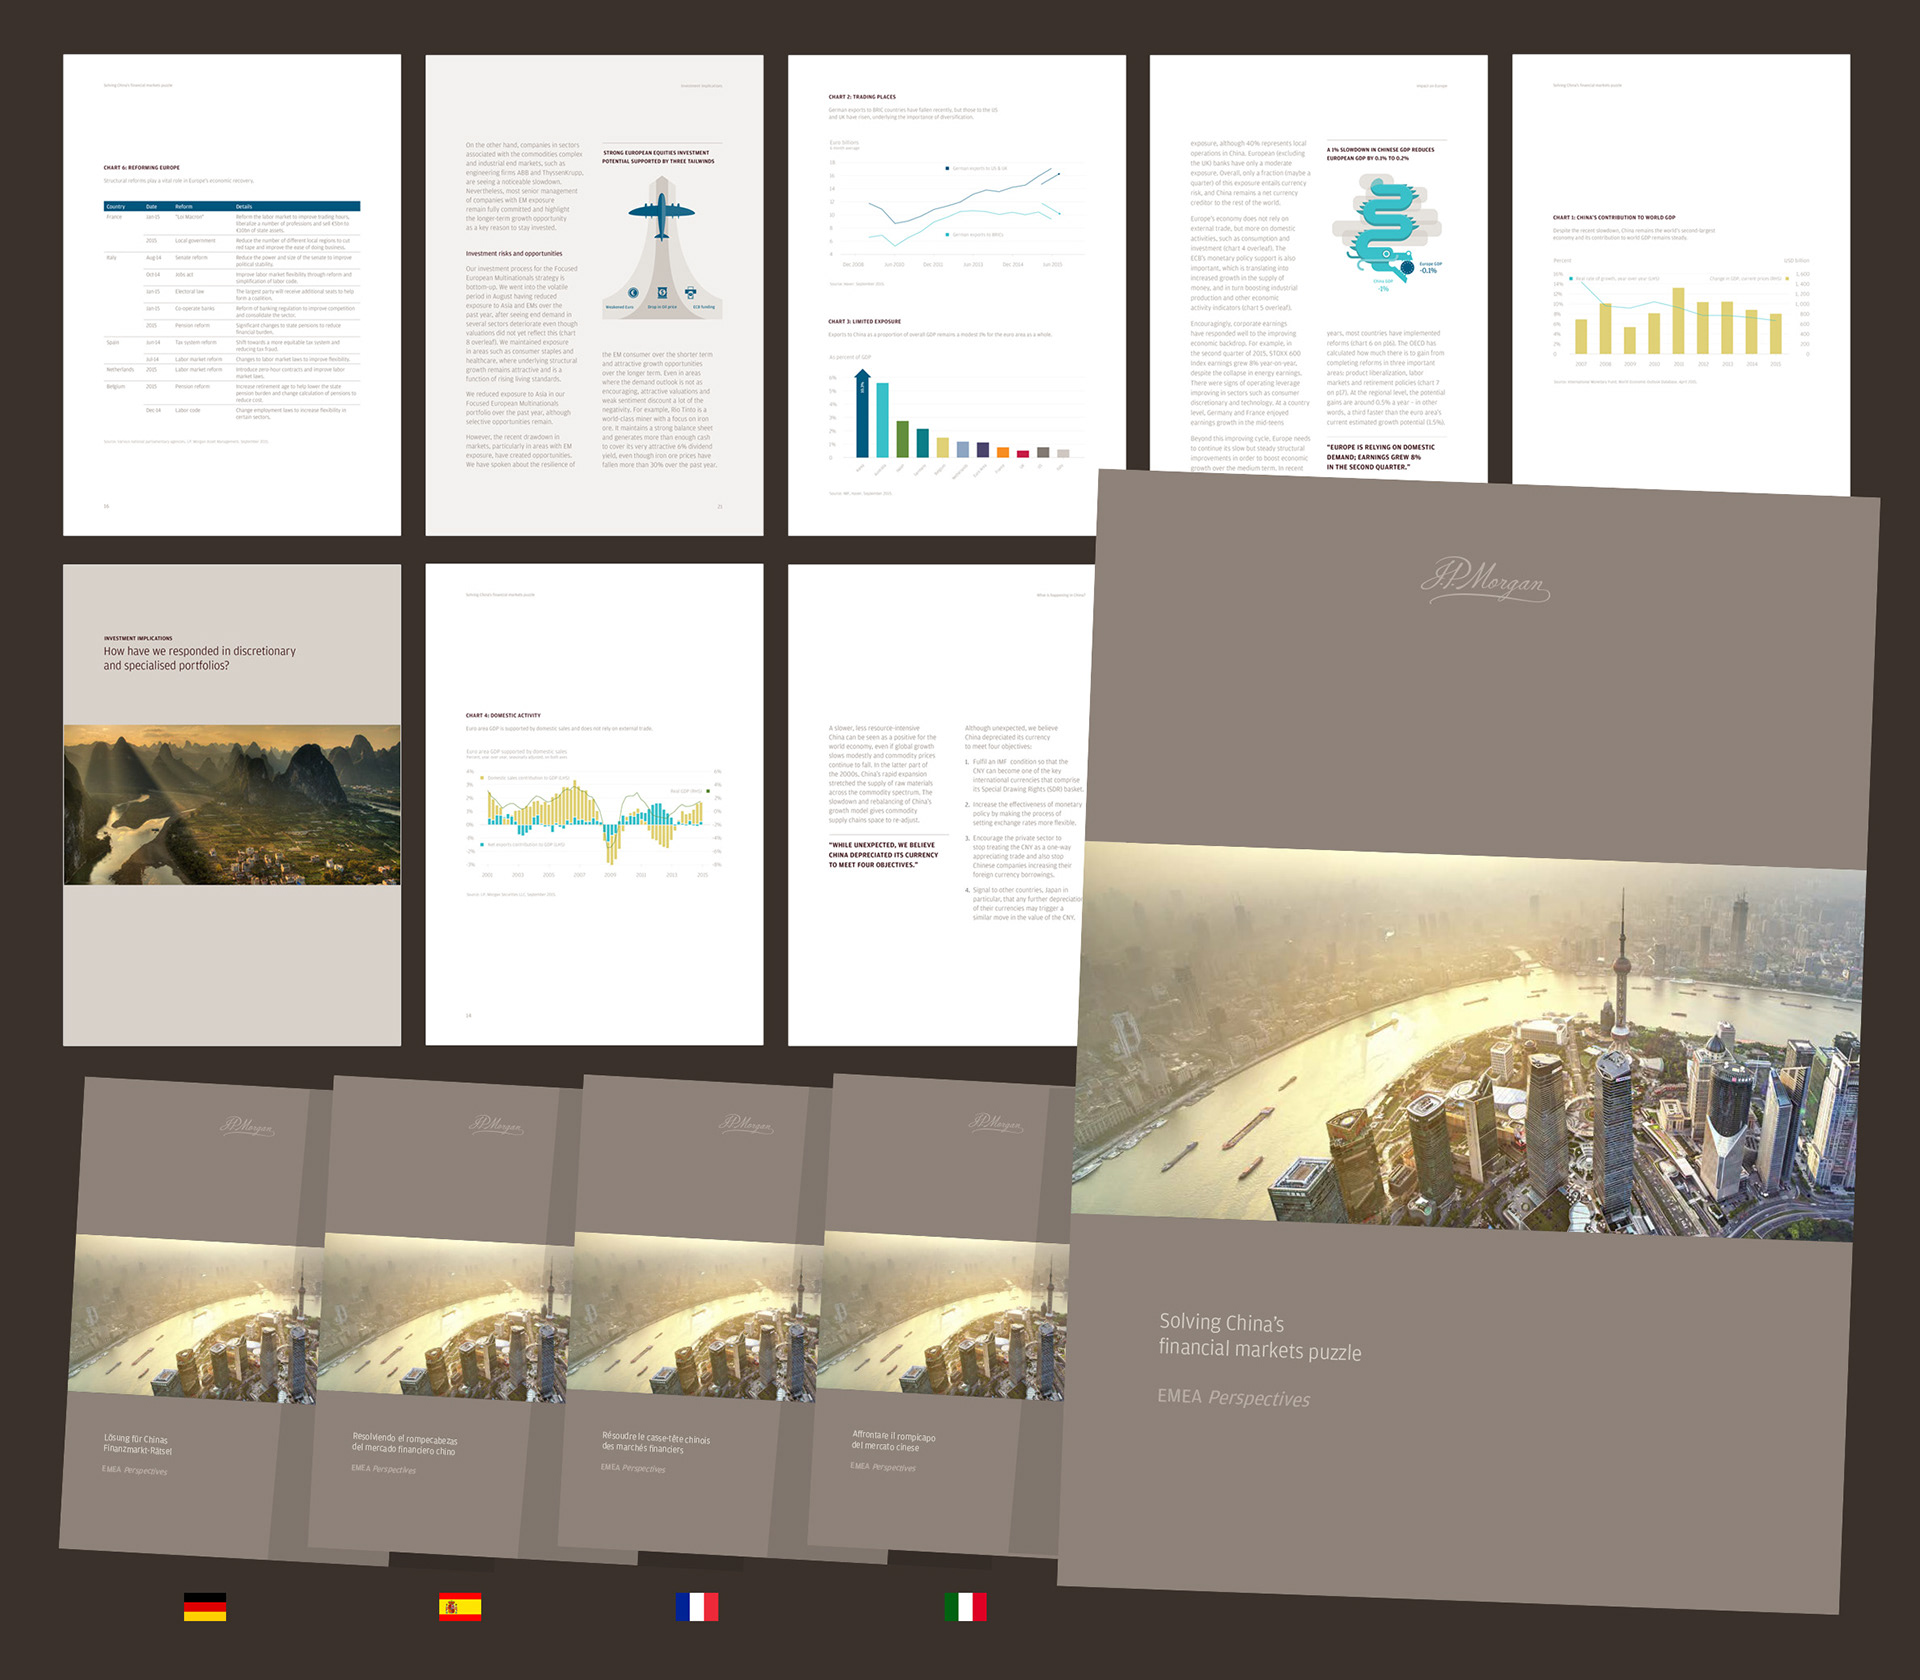Click the blue header row of the reform table
1920x1680 pixels.
pyautogui.click(x=232, y=206)
